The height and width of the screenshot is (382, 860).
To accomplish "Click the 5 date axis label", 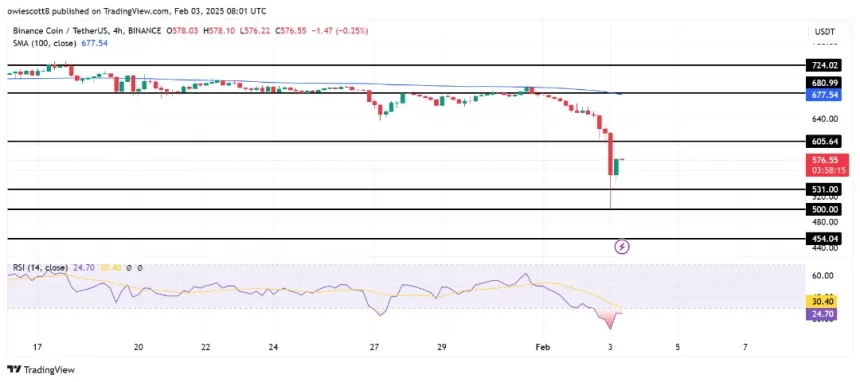I will (678, 347).
